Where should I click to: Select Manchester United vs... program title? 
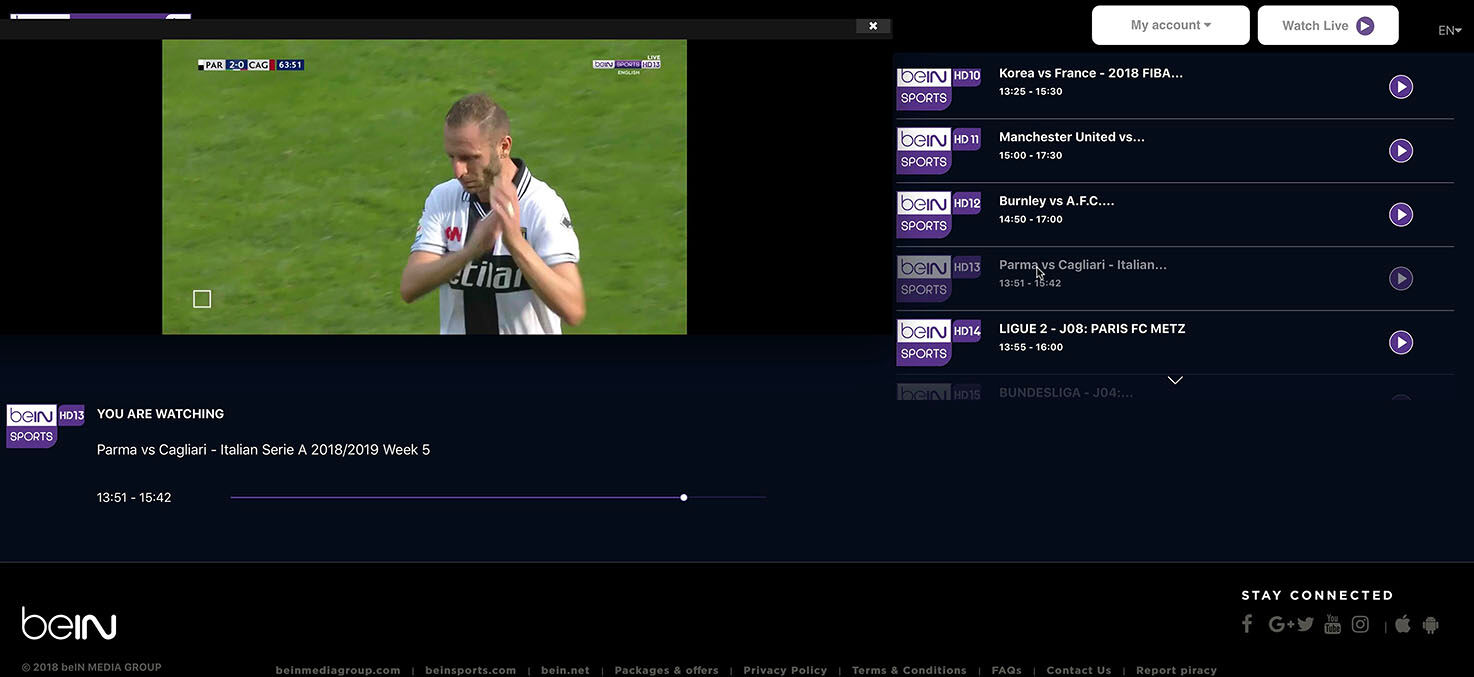click(1072, 137)
